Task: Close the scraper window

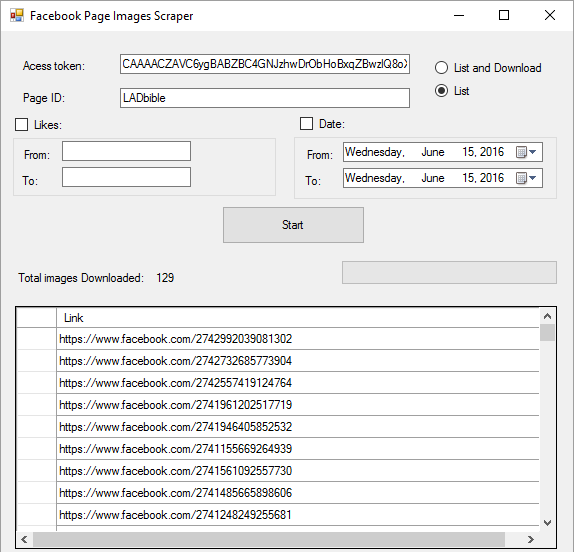Action: coord(550,15)
